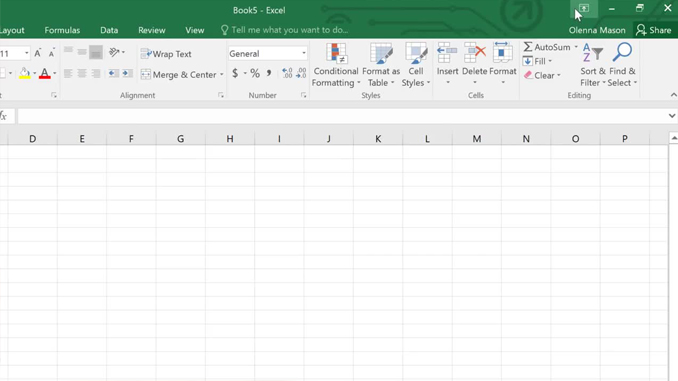
Task: Open Cell Styles gallery
Action: pyautogui.click(x=416, y=65)
